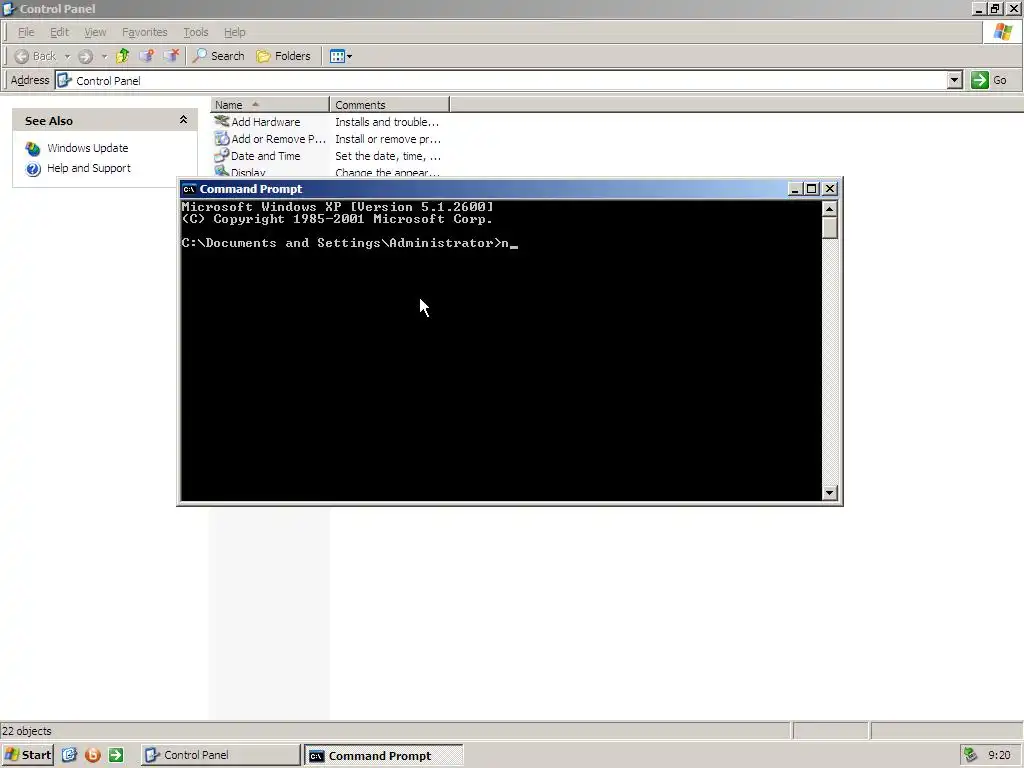
Task: Open the Back history dropdown arrow
Action: coord(67,56)
